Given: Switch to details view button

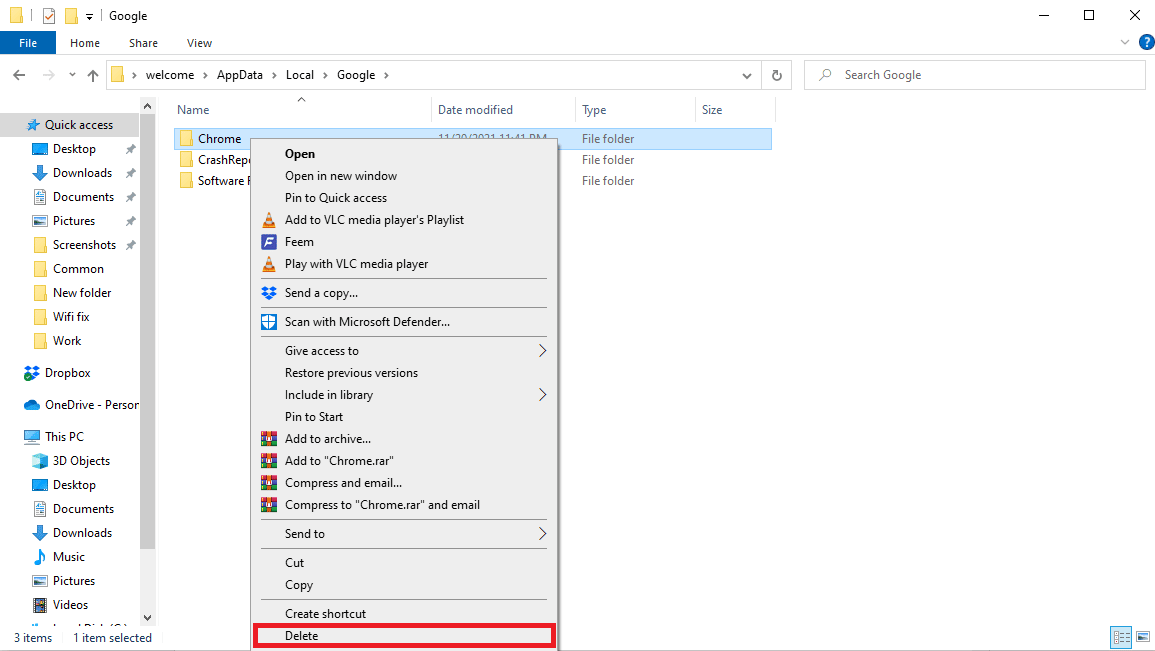Looking at the screenshot, I should (1121, 637).
